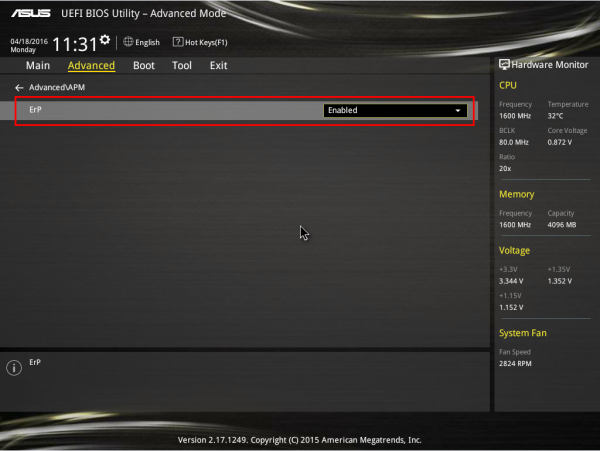
Task: Click the back arrow beside Advanced\APM
Action: pos(19,88)
